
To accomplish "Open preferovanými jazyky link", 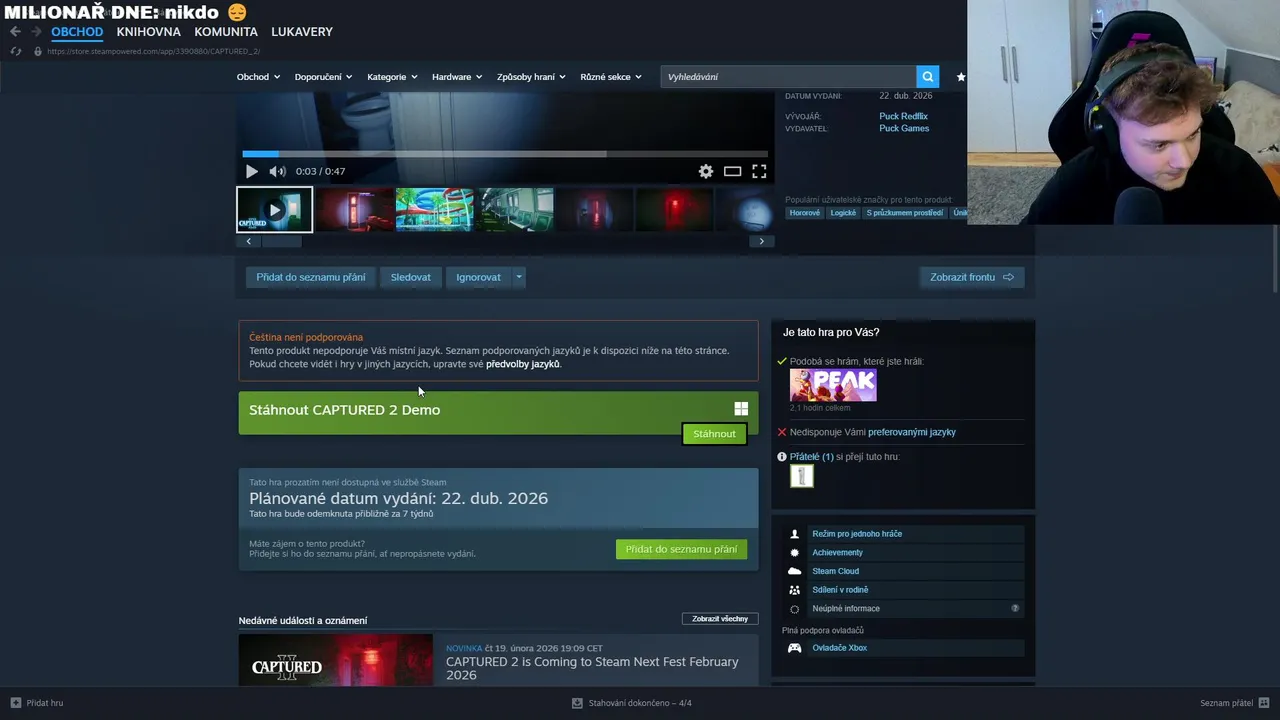I will click(912, 432).
